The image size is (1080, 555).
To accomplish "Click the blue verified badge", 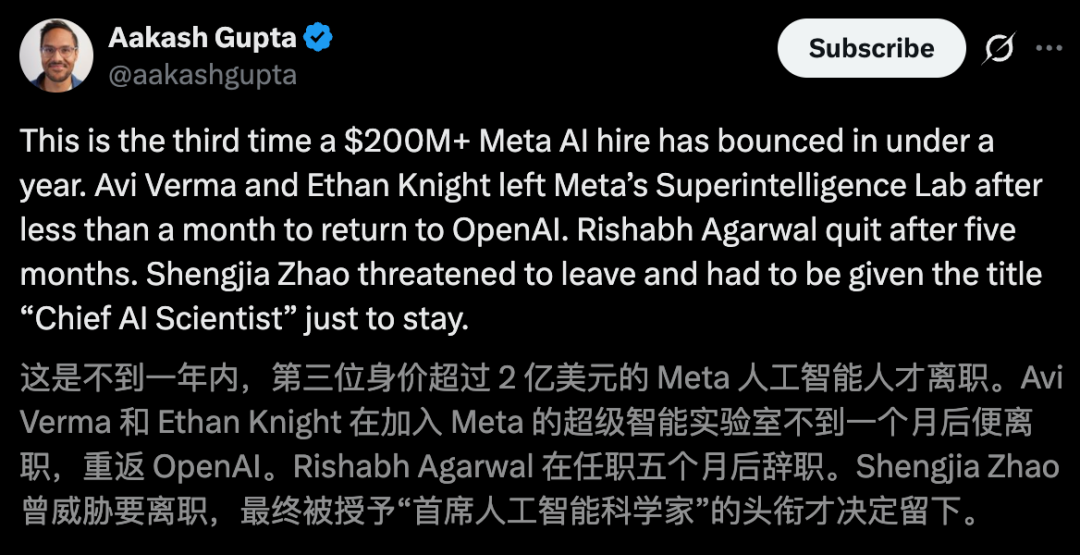I will [x=319, y=39].
